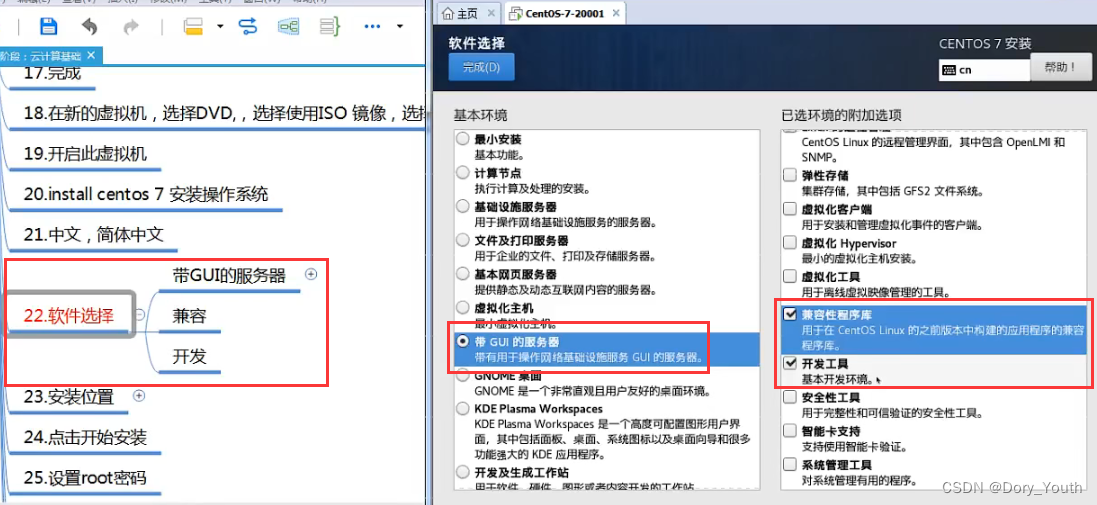Click the home icon on the 主页 tab

click(447, 13)
